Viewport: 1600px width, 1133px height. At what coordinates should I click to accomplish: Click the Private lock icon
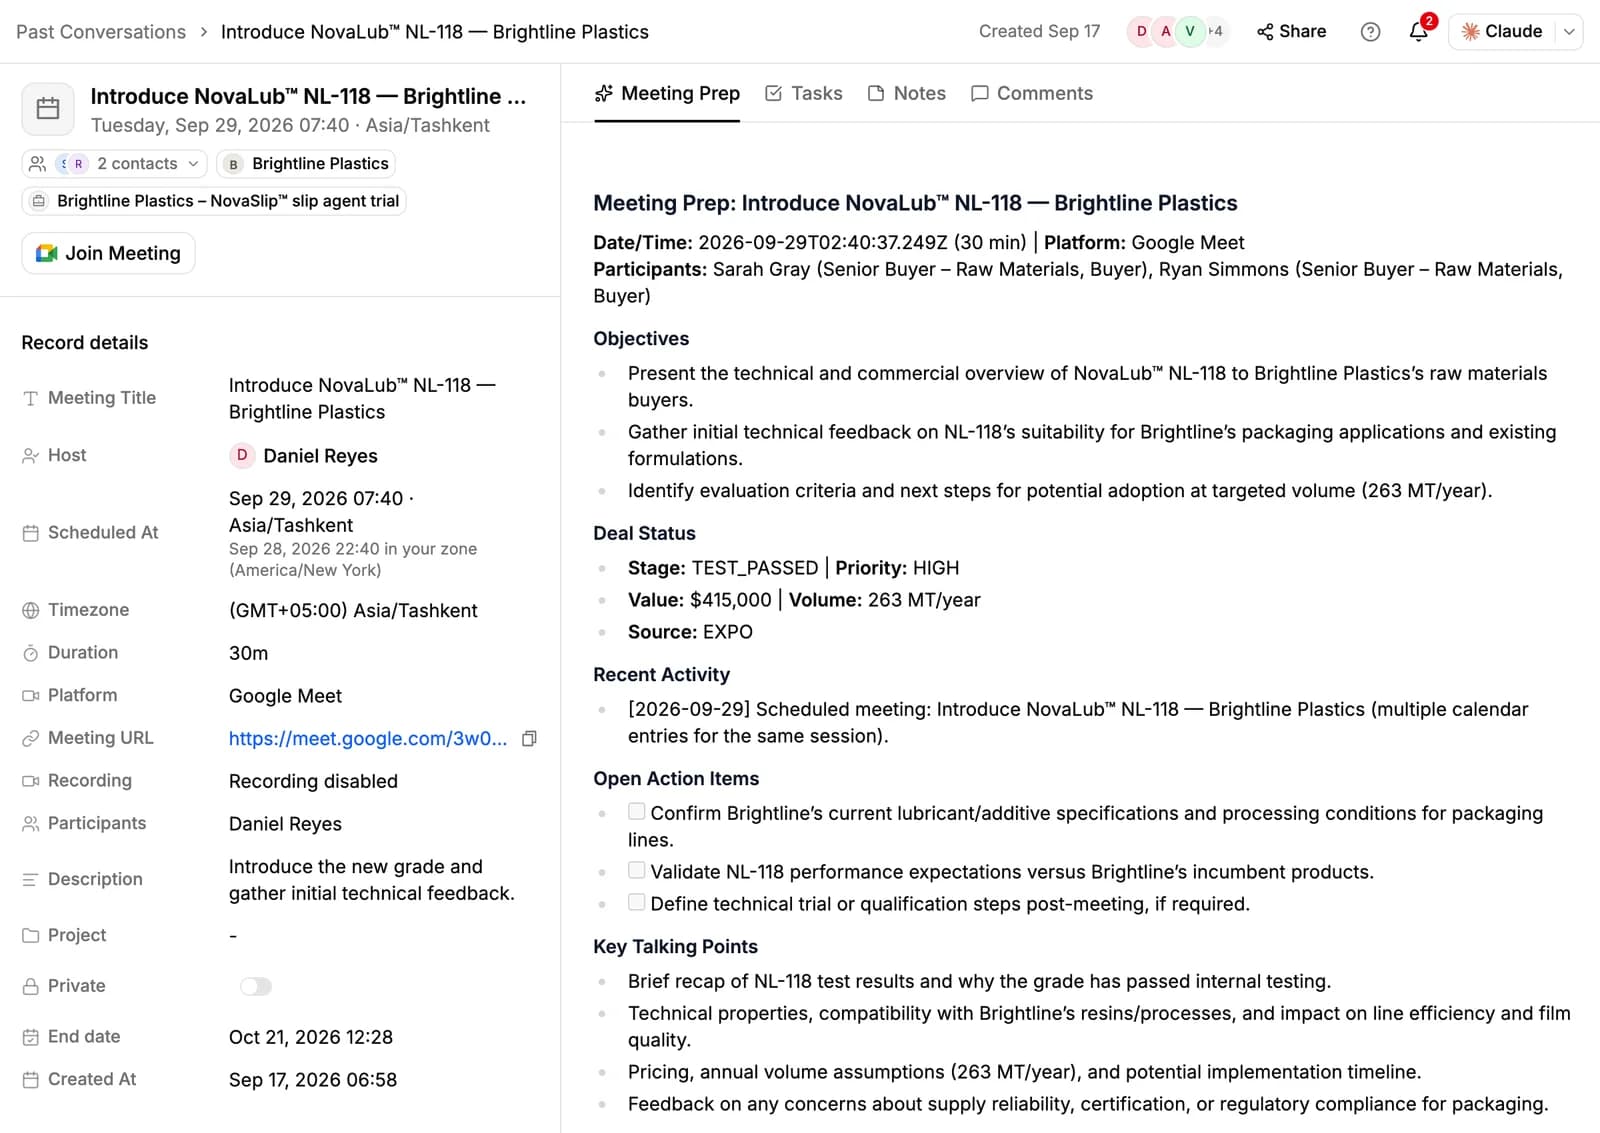31,986
